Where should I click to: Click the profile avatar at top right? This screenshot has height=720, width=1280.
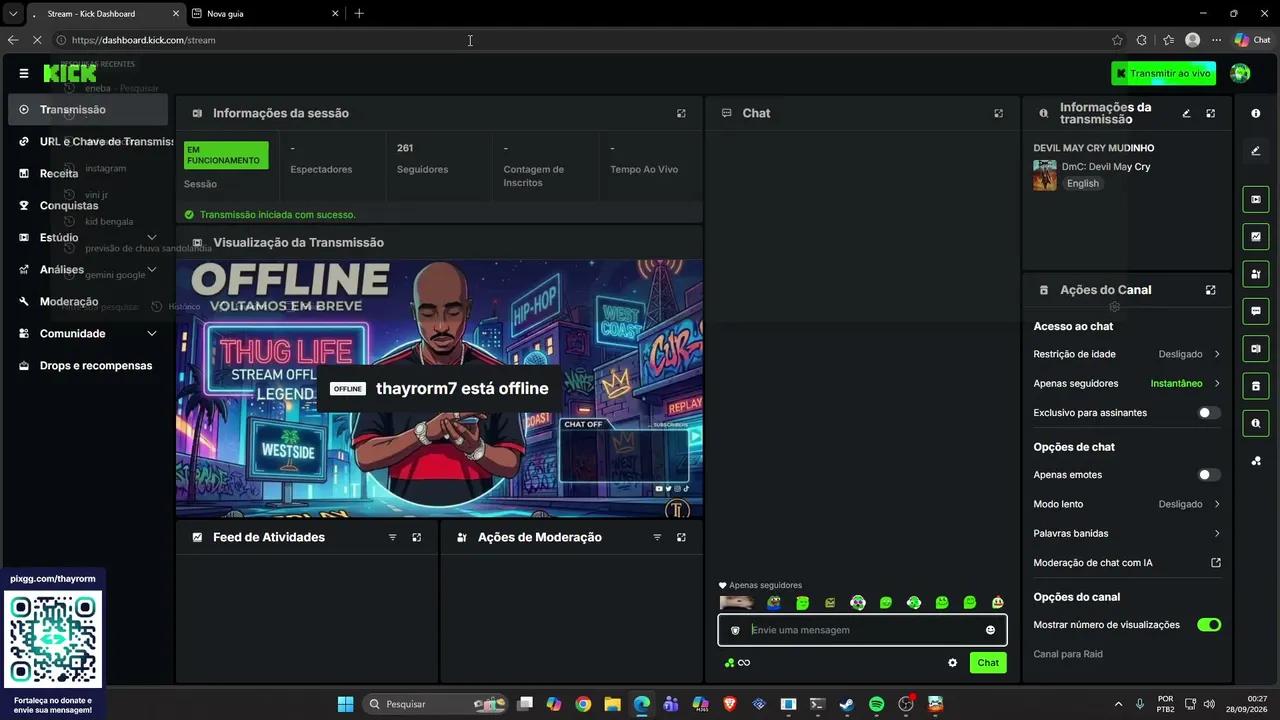1240,73
